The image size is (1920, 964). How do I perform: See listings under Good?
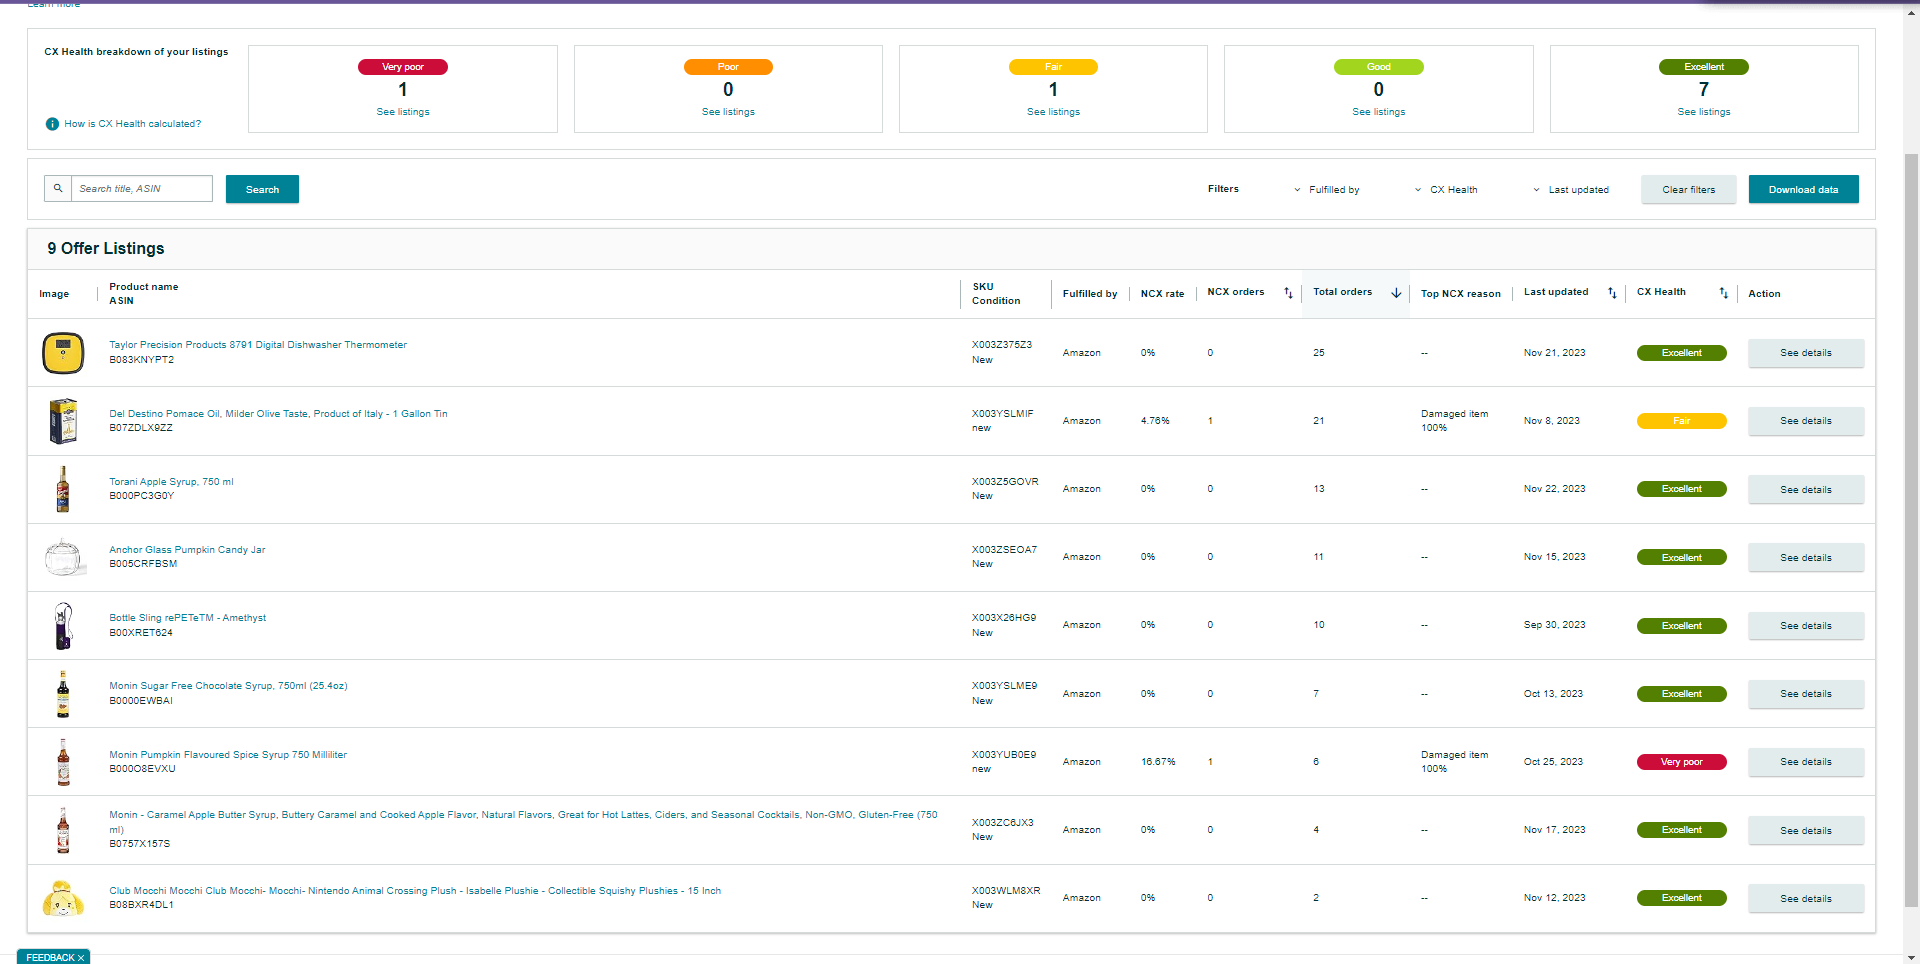[1378, 112]
